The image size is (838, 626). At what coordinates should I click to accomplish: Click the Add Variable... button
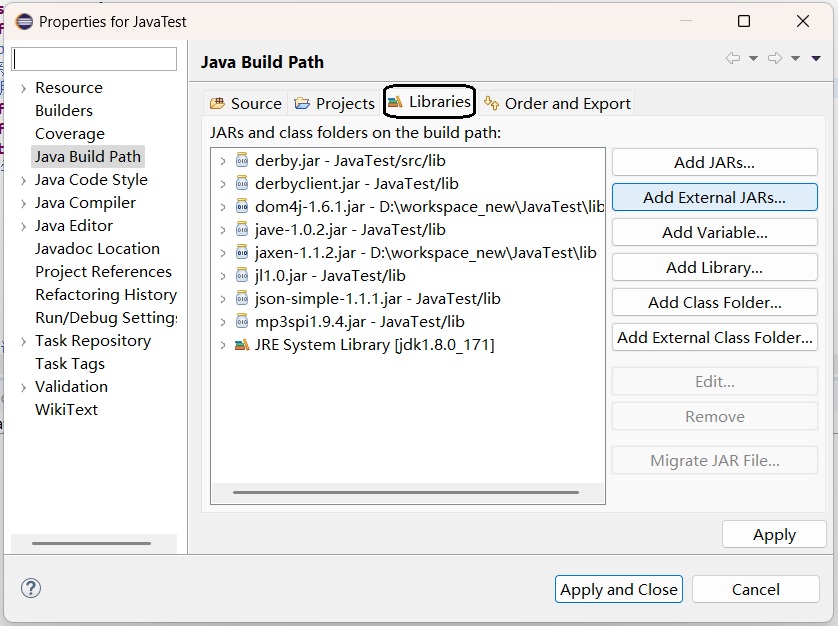tap(715, 233)
